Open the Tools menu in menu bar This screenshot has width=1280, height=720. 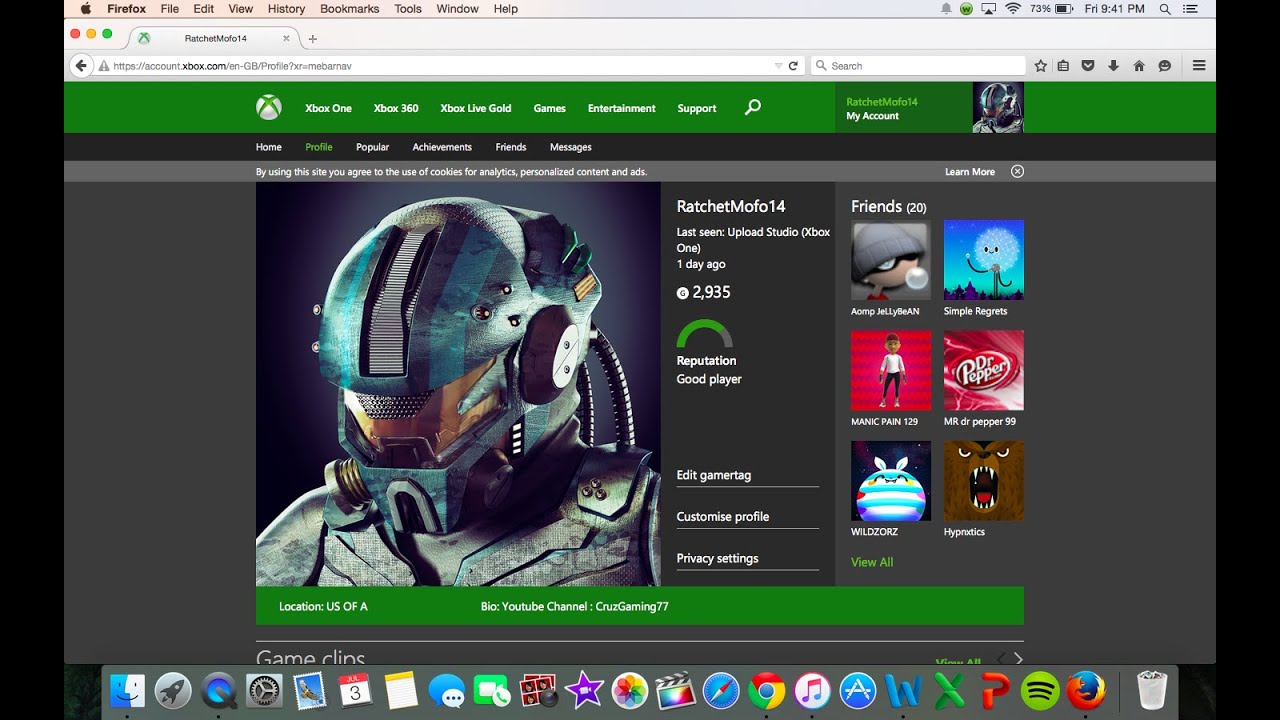click(408, 9)
